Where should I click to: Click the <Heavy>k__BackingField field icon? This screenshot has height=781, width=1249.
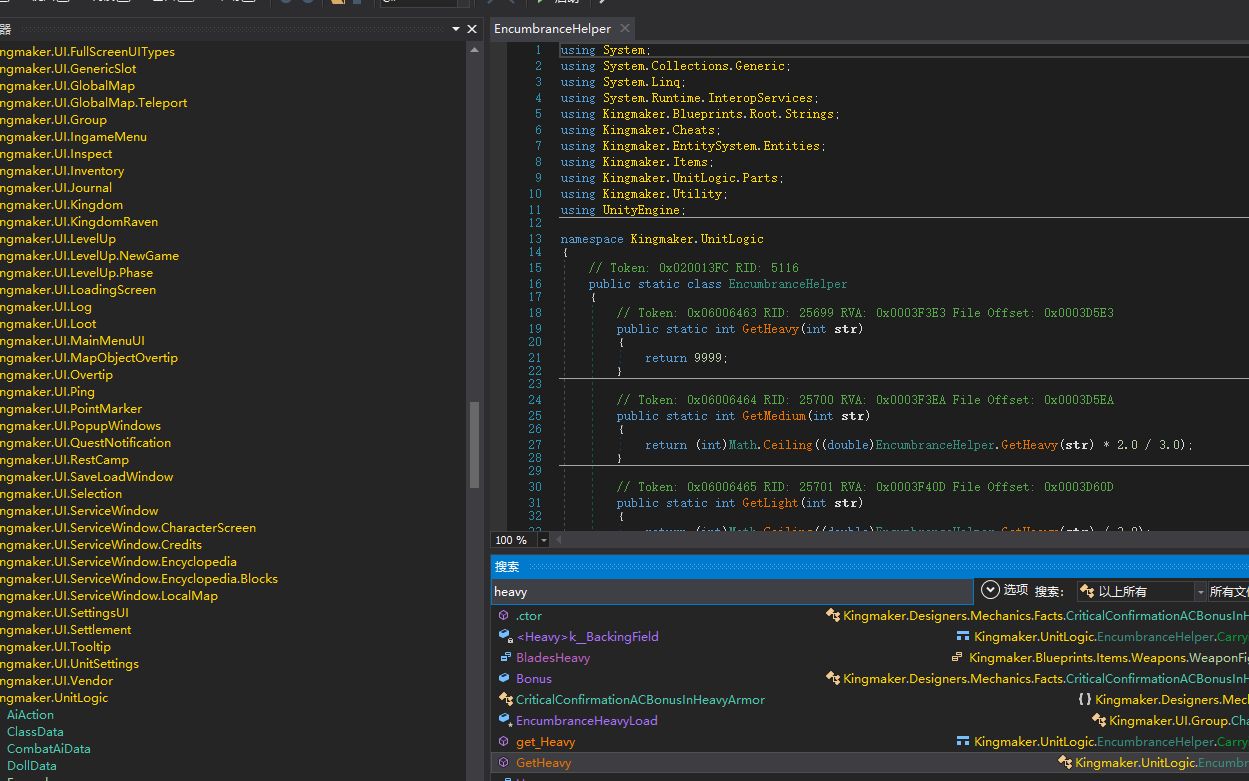[x=504, y=637]
